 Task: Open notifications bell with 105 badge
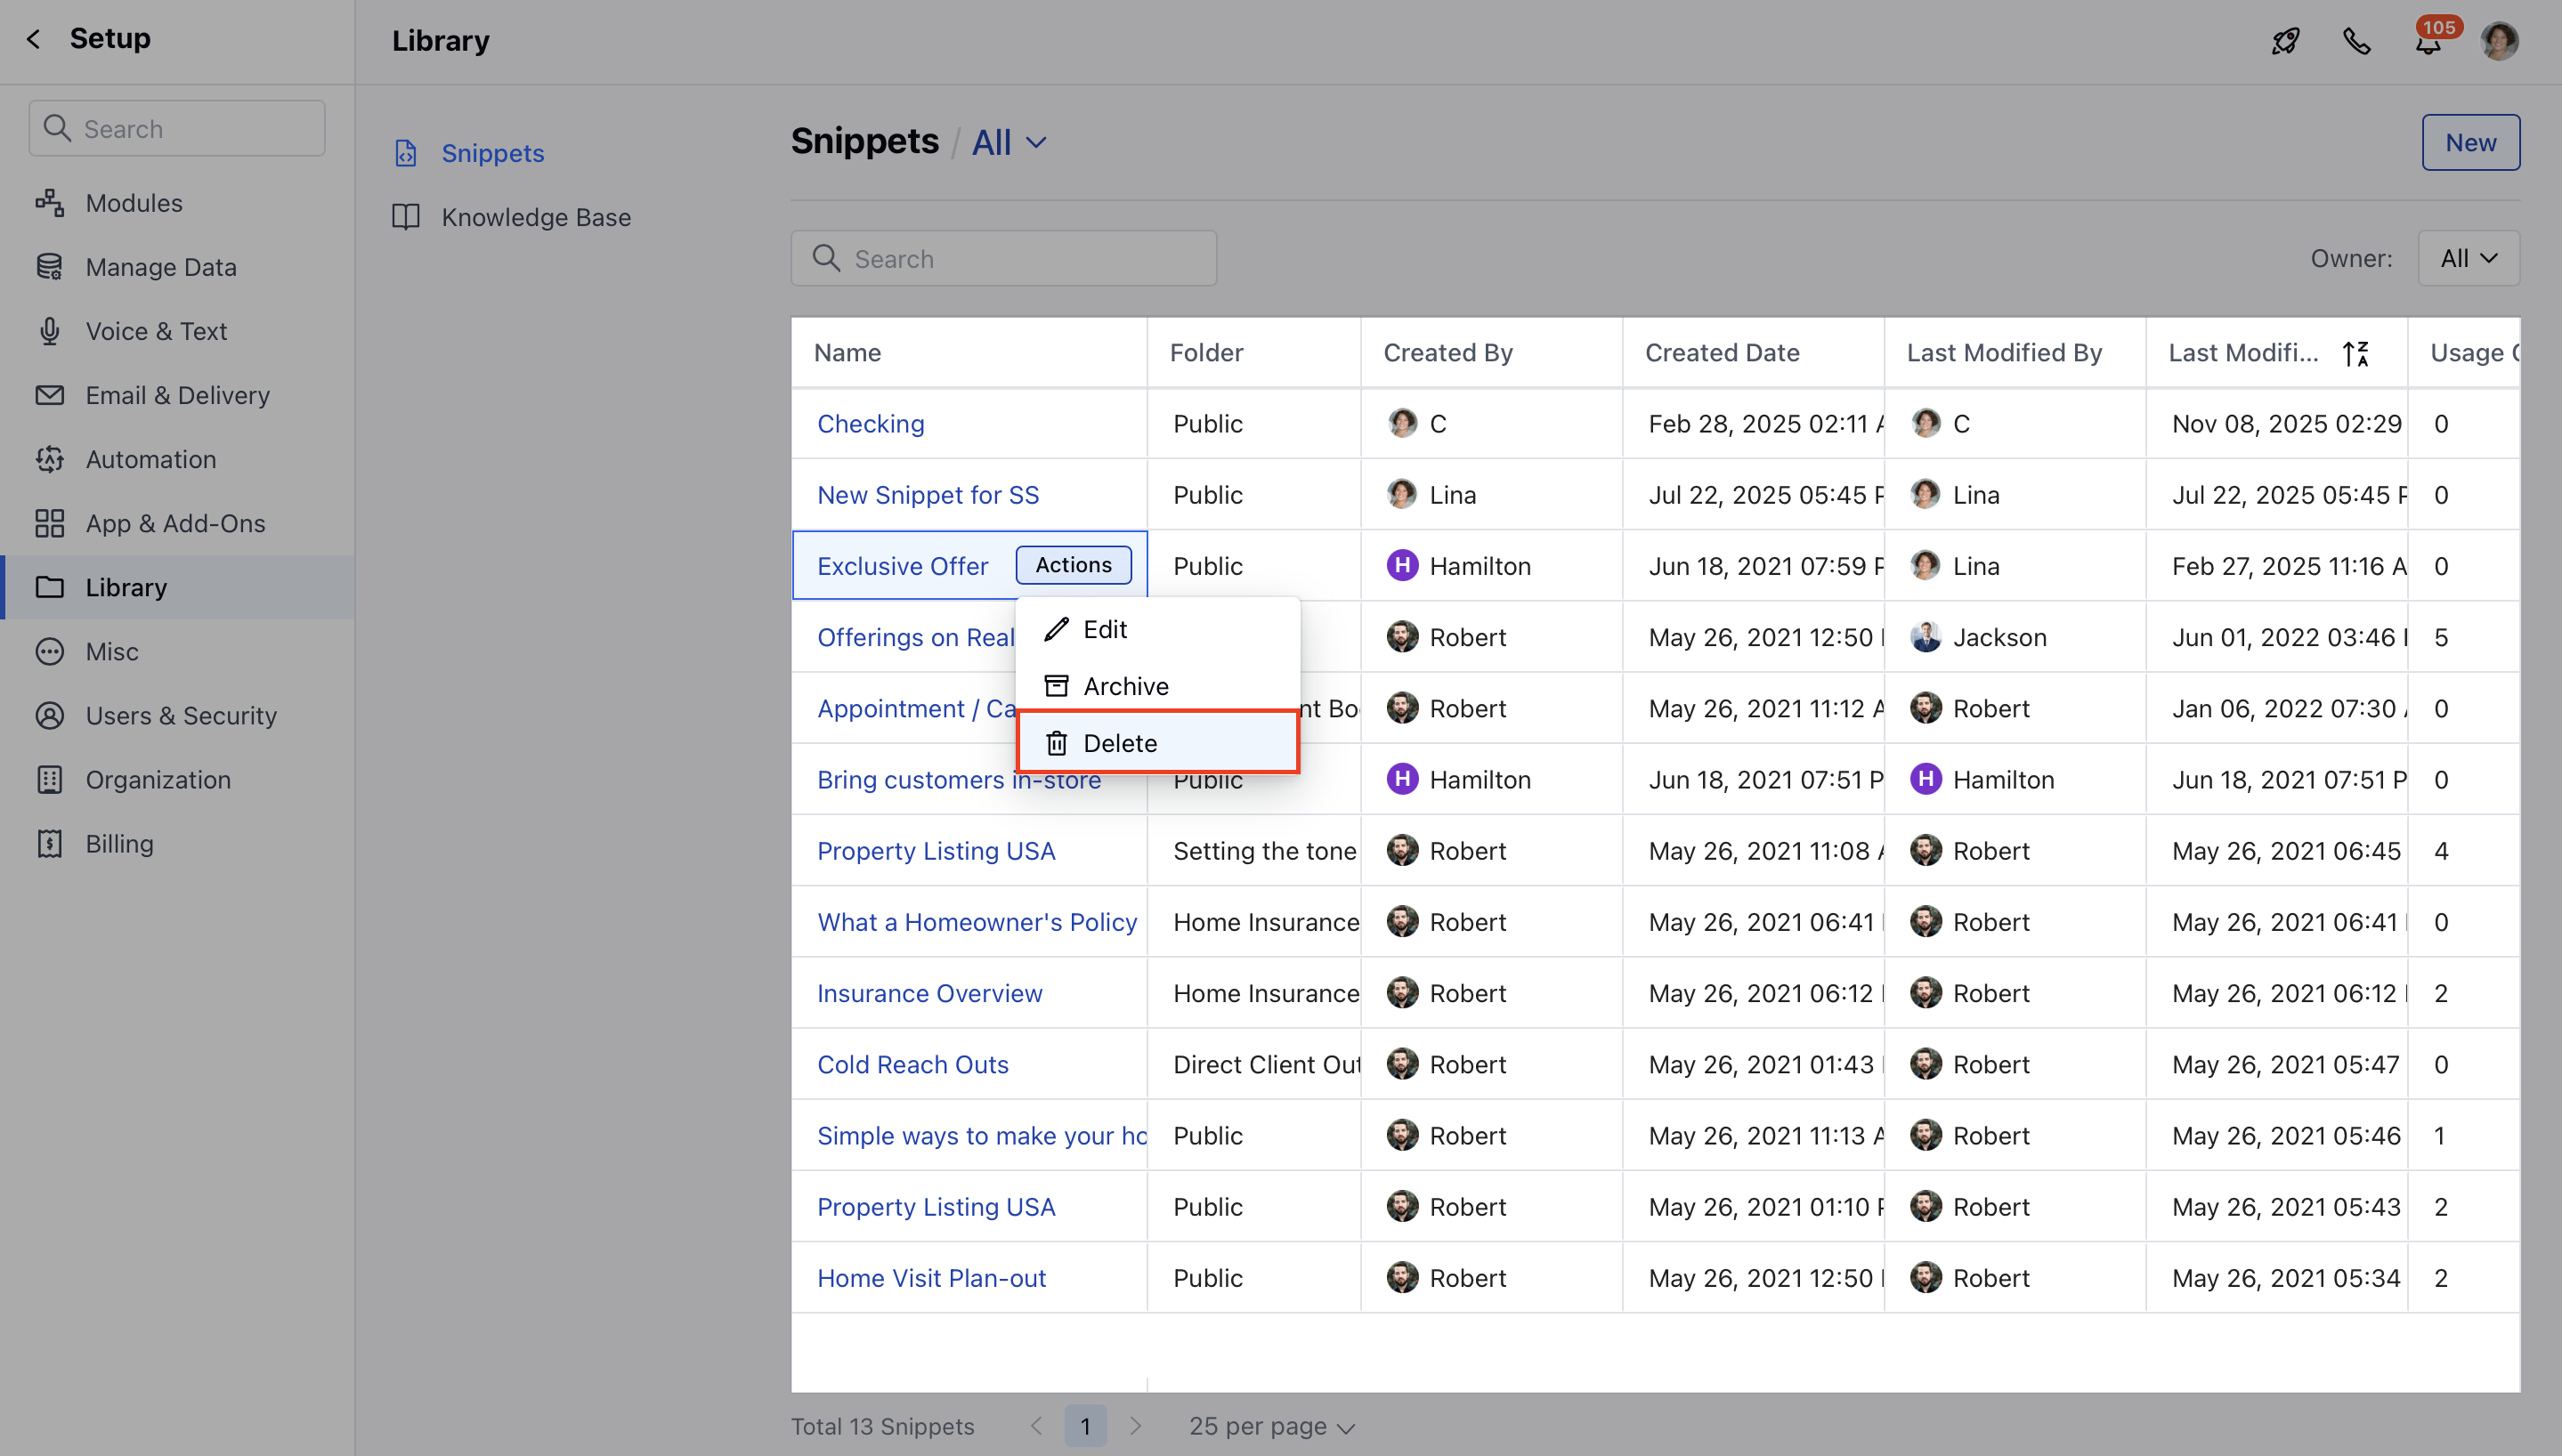2428,43
